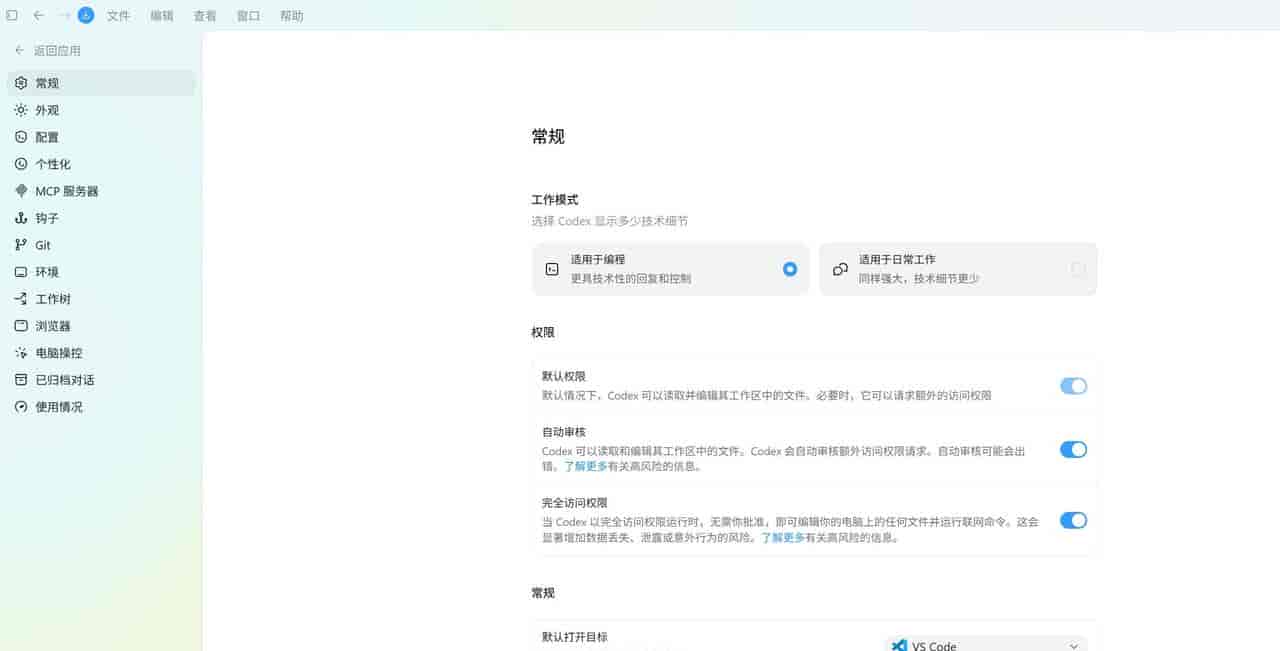
Task: Open the 帮助 menu
Action: point(291,16)
